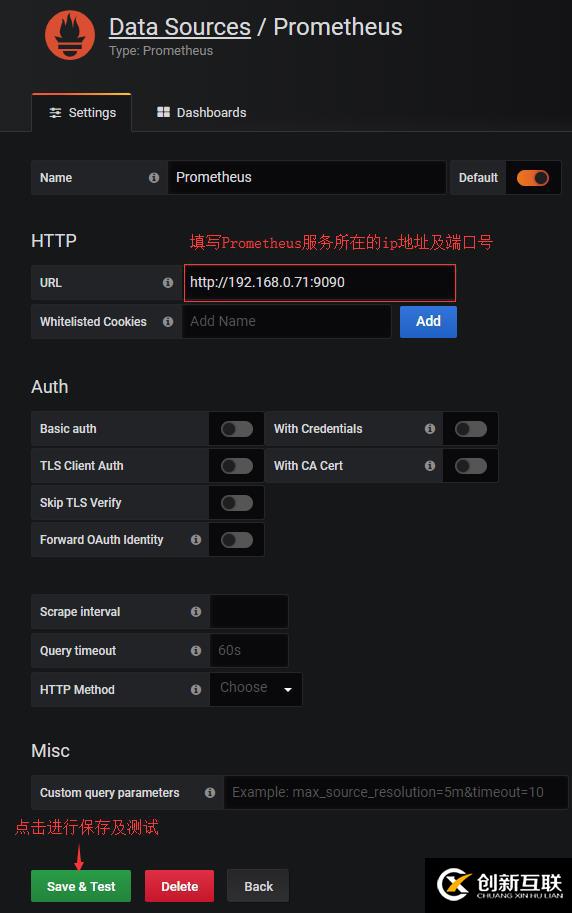
Task: Enable the Forward OAuth Identity toggle
Action: tap(236, 540)
